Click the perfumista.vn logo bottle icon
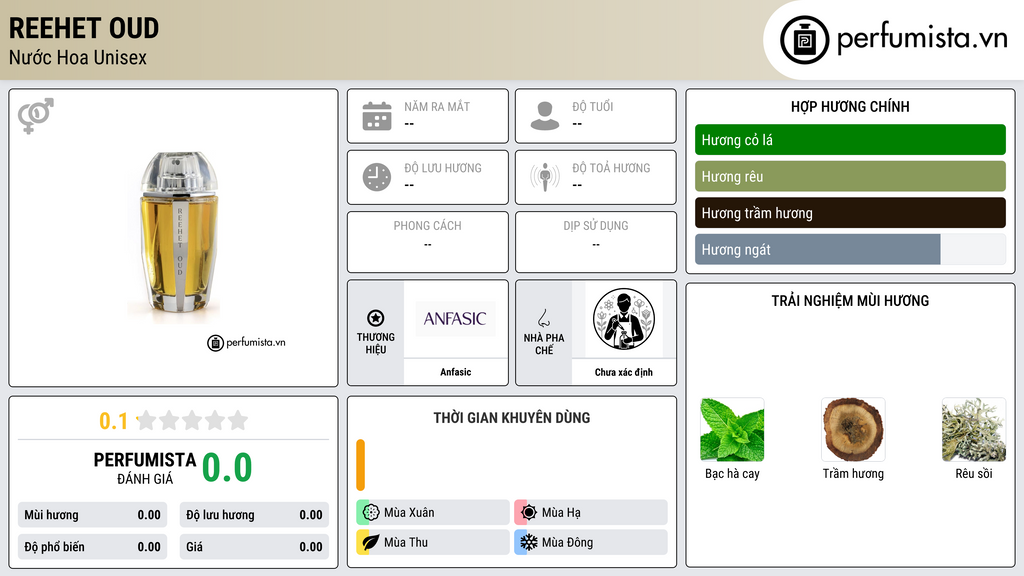This screenshot has width=1024, height=576. pyautogui.click(x=804, y=40)
